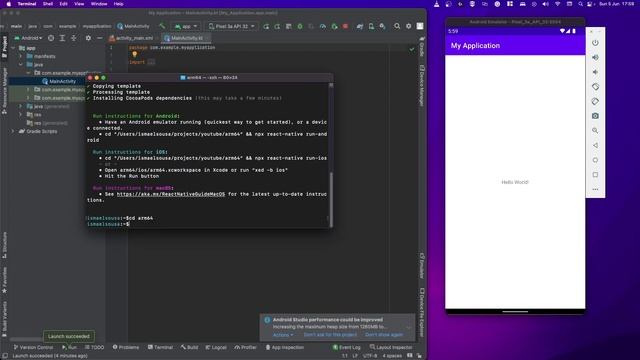Open the Shell menu in macOS menu bar
The width and height of the screenshot is (640, 360).
(x=48, y=4)
